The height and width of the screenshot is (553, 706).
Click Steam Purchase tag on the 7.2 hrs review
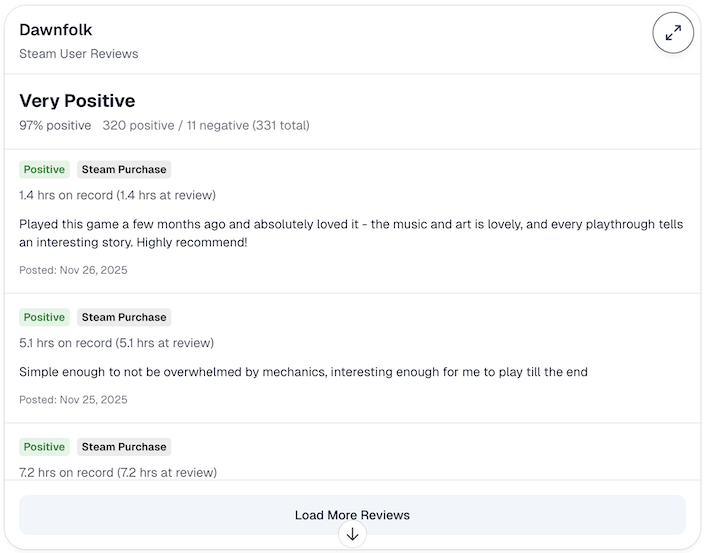124,447
